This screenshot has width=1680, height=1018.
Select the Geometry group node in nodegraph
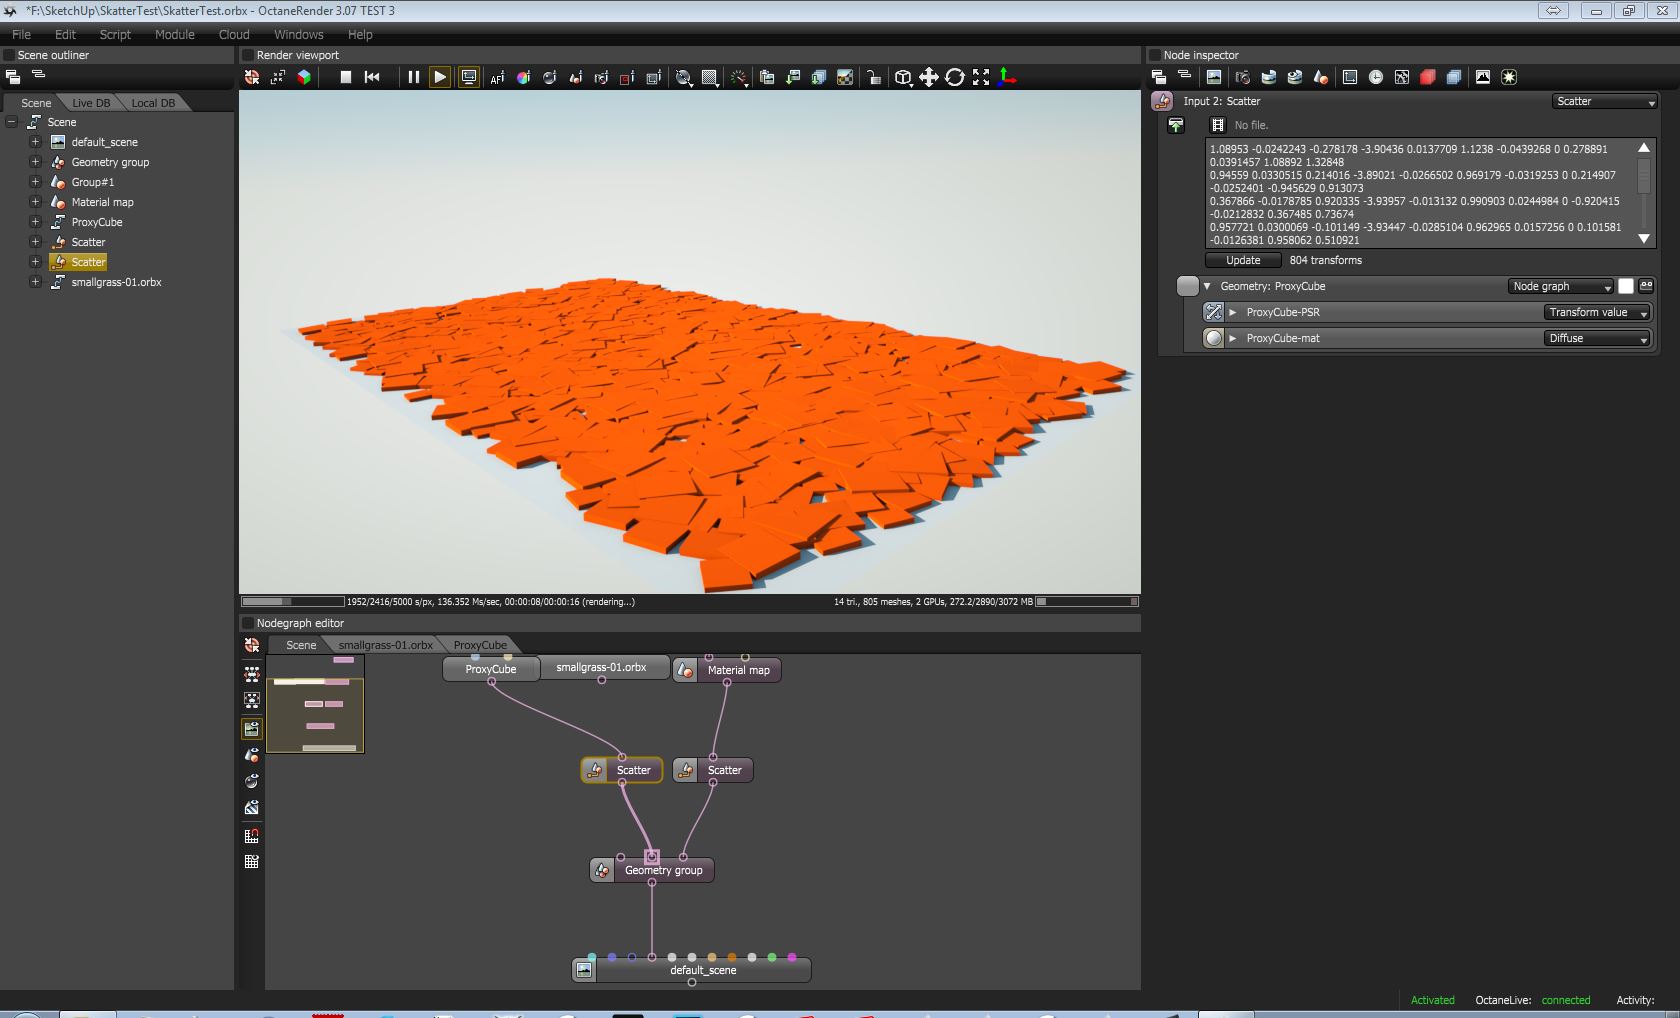[663, 870]
